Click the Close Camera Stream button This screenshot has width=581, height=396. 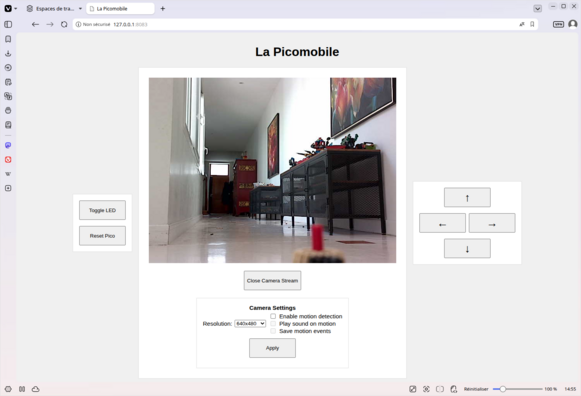point(272,280)
